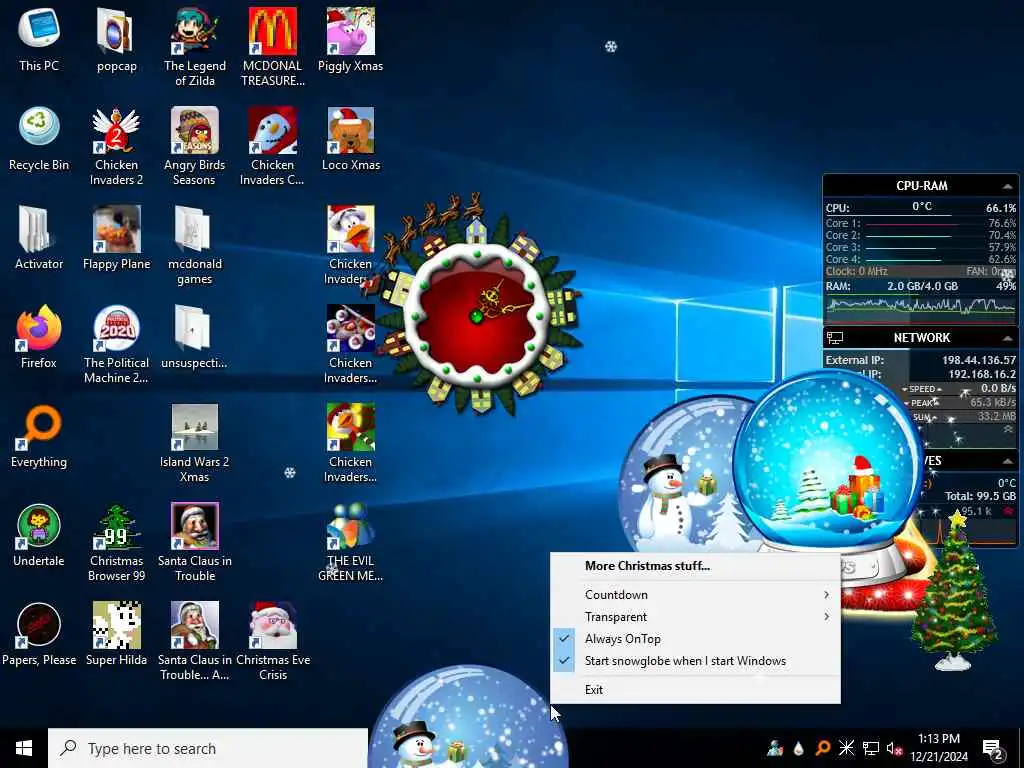Click the muted speaker tray icon

(x=894, y=748)
